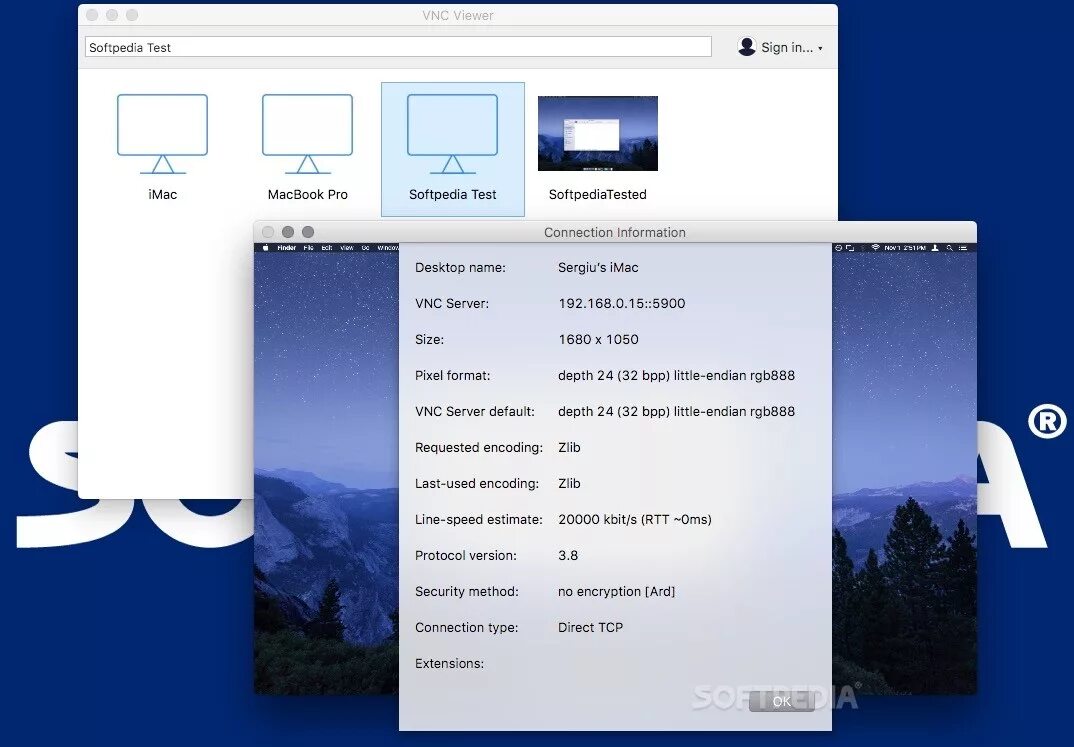Open the Go menu in remote session
The width and height of the screenshot is (1074, 747).
point(365,248)
